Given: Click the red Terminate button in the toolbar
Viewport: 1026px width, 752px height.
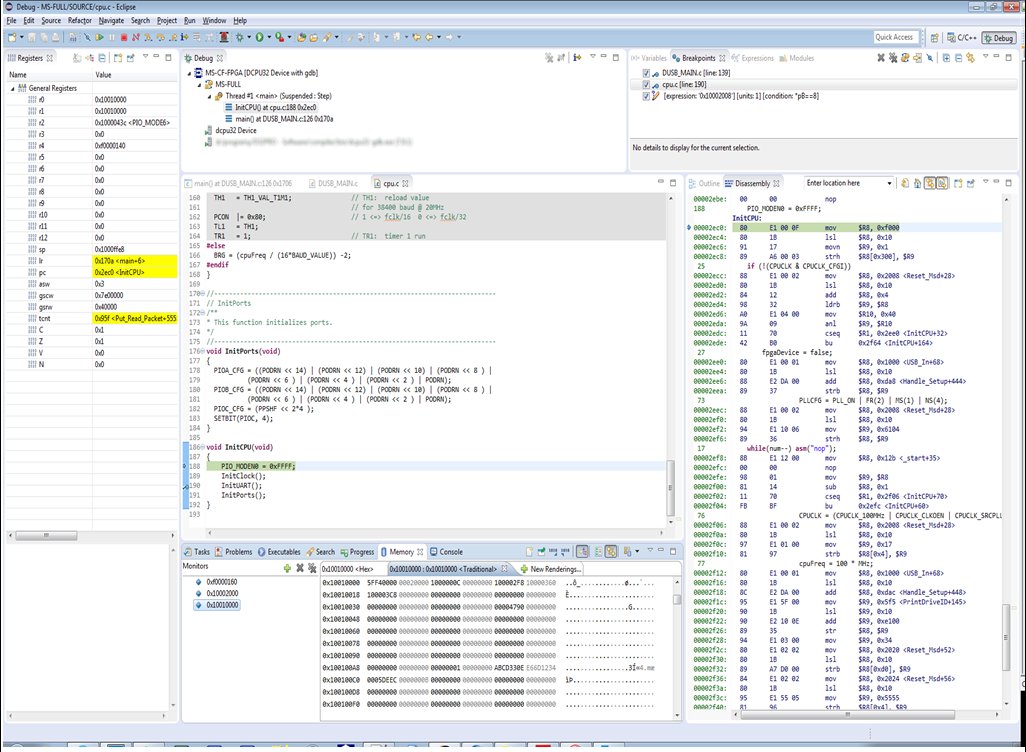Looking at the screenshot, I should [x=124, y=37].
